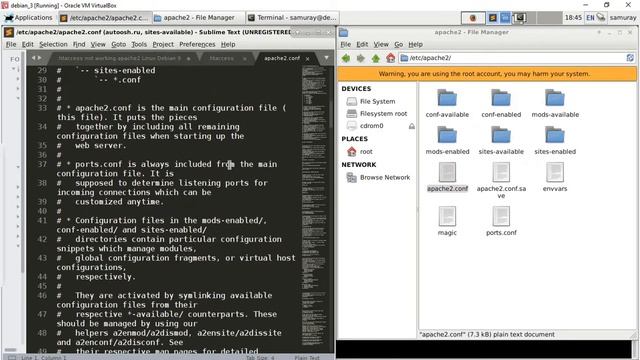The height and width of the screenshot is (360, 640).
Task: Open Find menu in Sublime Text
Action: 79,44
